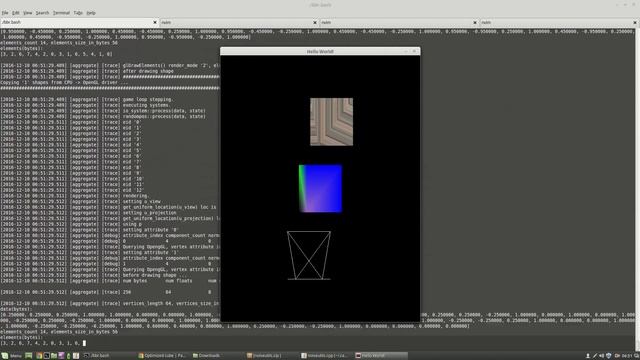Click the textured square in Hello World window
The width and height of the screenshot is (640, 360).
click(331, 122)
